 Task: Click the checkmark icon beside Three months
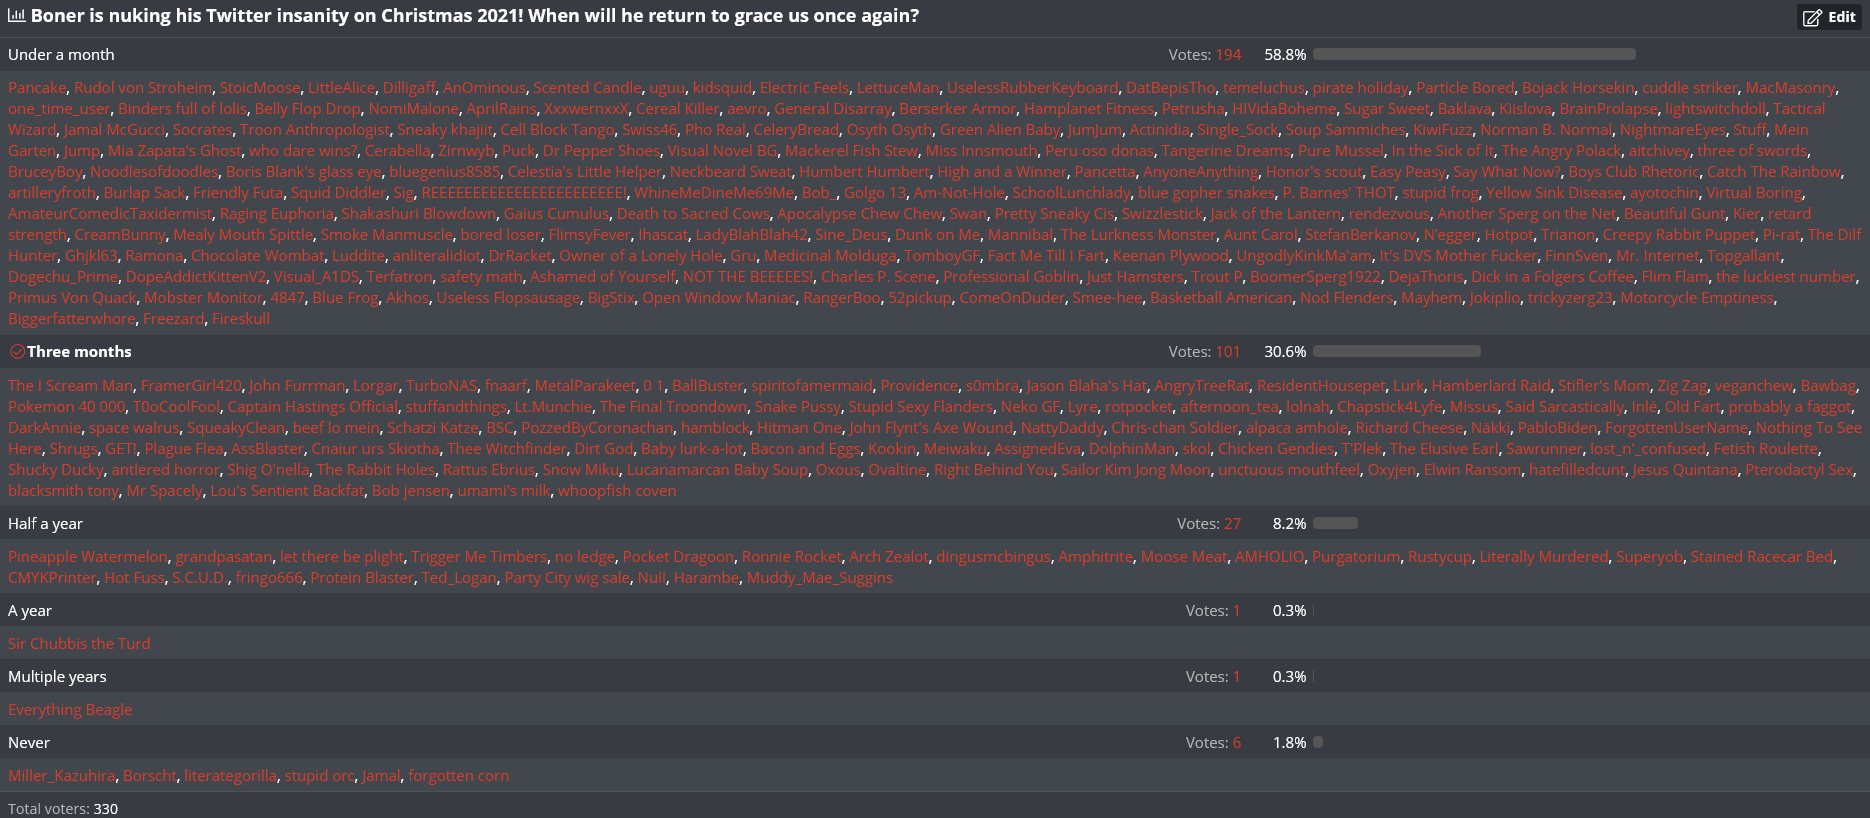(17, 352)
